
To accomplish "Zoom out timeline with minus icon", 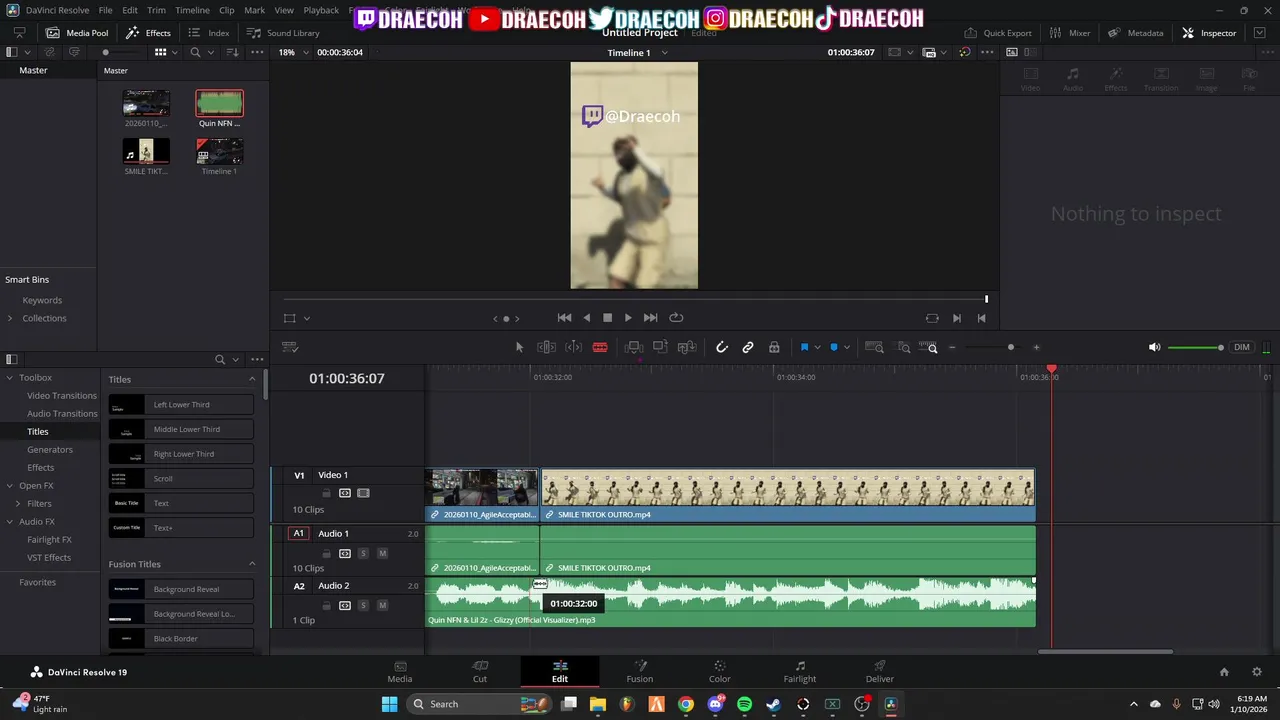I will pyautogui.click(x=952, y=347).
